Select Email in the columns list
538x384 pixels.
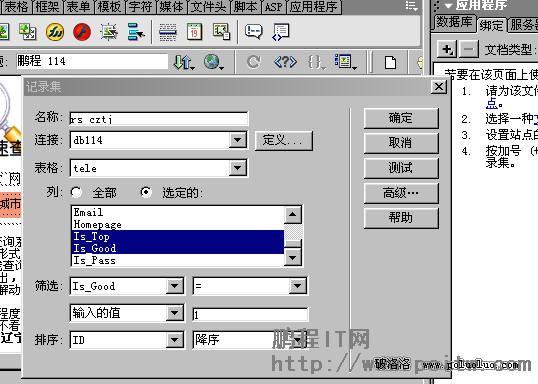point(177,212)
